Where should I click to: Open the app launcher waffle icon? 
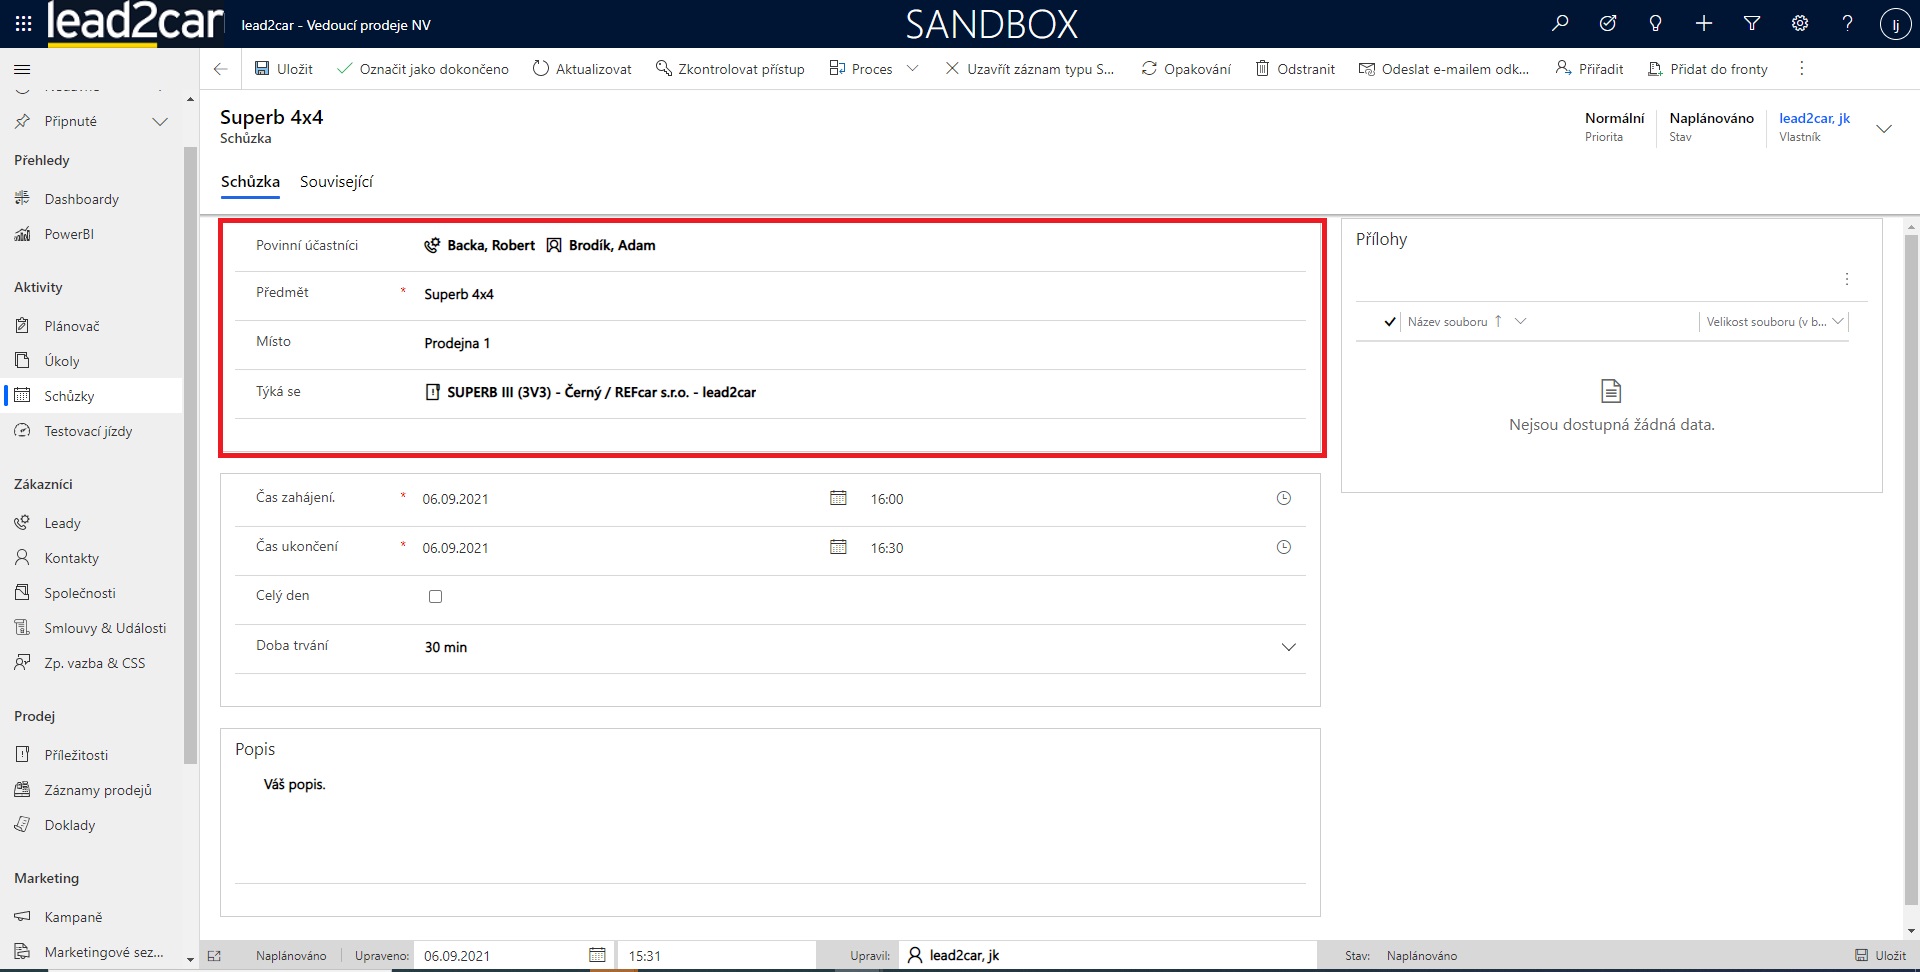pos(23,23)
